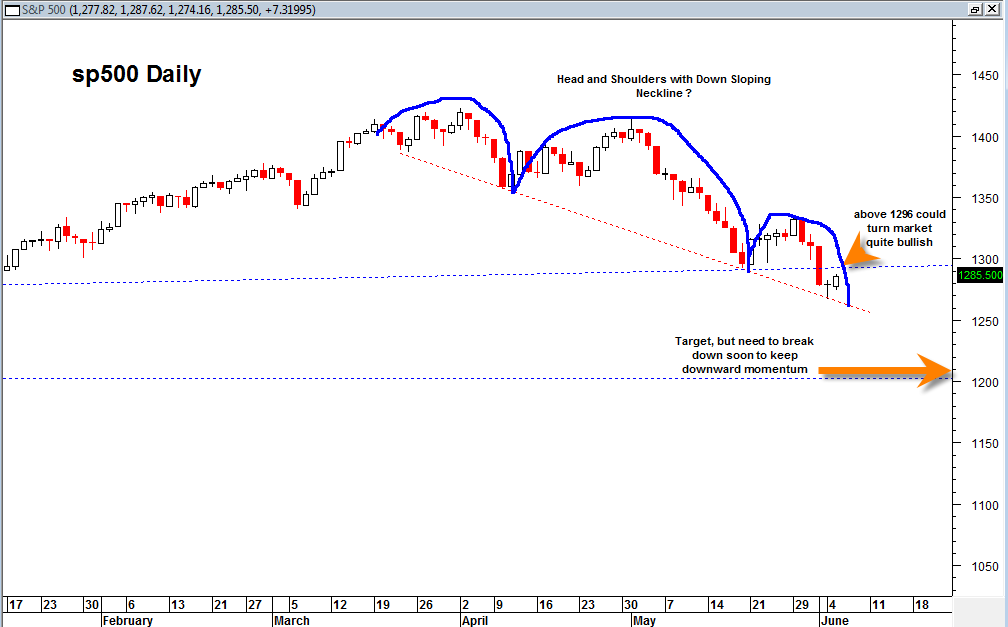Image resolution: width=1008 pixels, height=627 pixels.
Task: Click the 1350 price axis label
Action: [985, 199]
